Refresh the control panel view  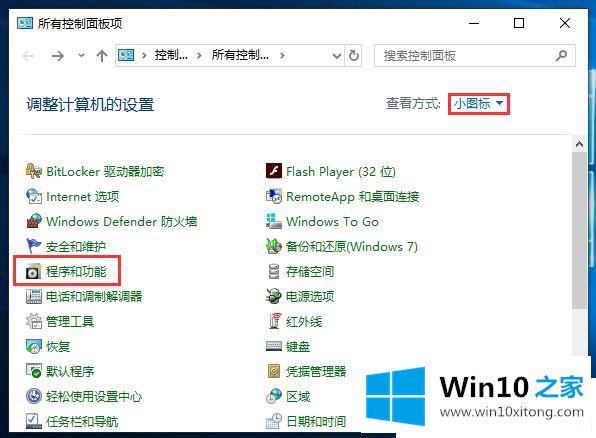[x=353, y=56]
